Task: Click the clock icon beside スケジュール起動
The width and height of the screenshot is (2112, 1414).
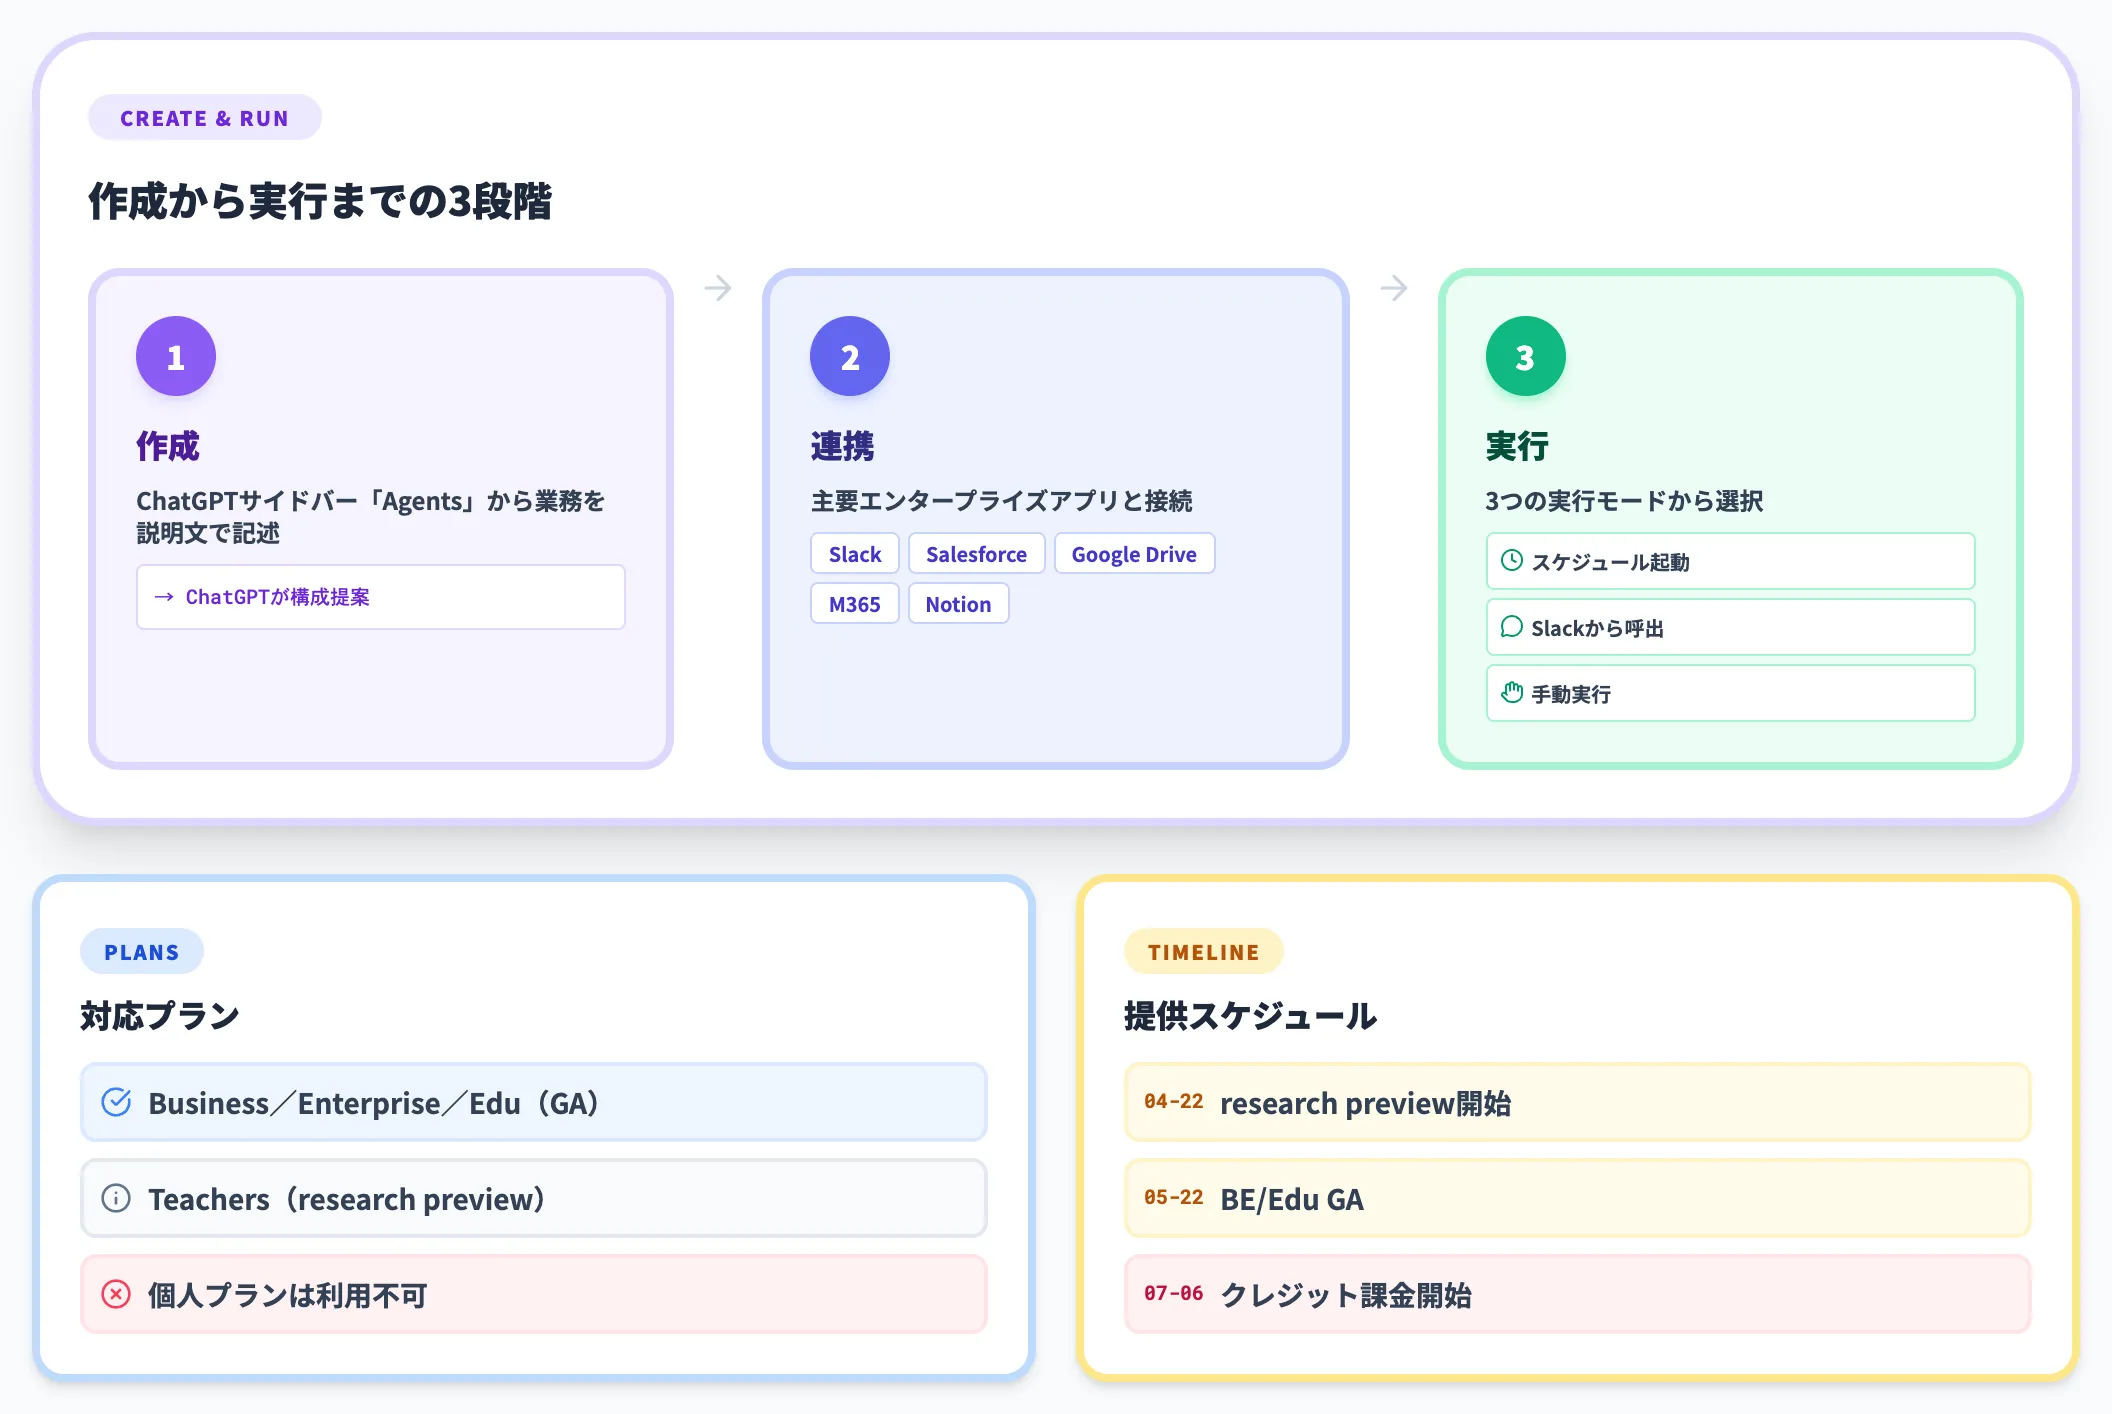Action: click(1512, 561)
